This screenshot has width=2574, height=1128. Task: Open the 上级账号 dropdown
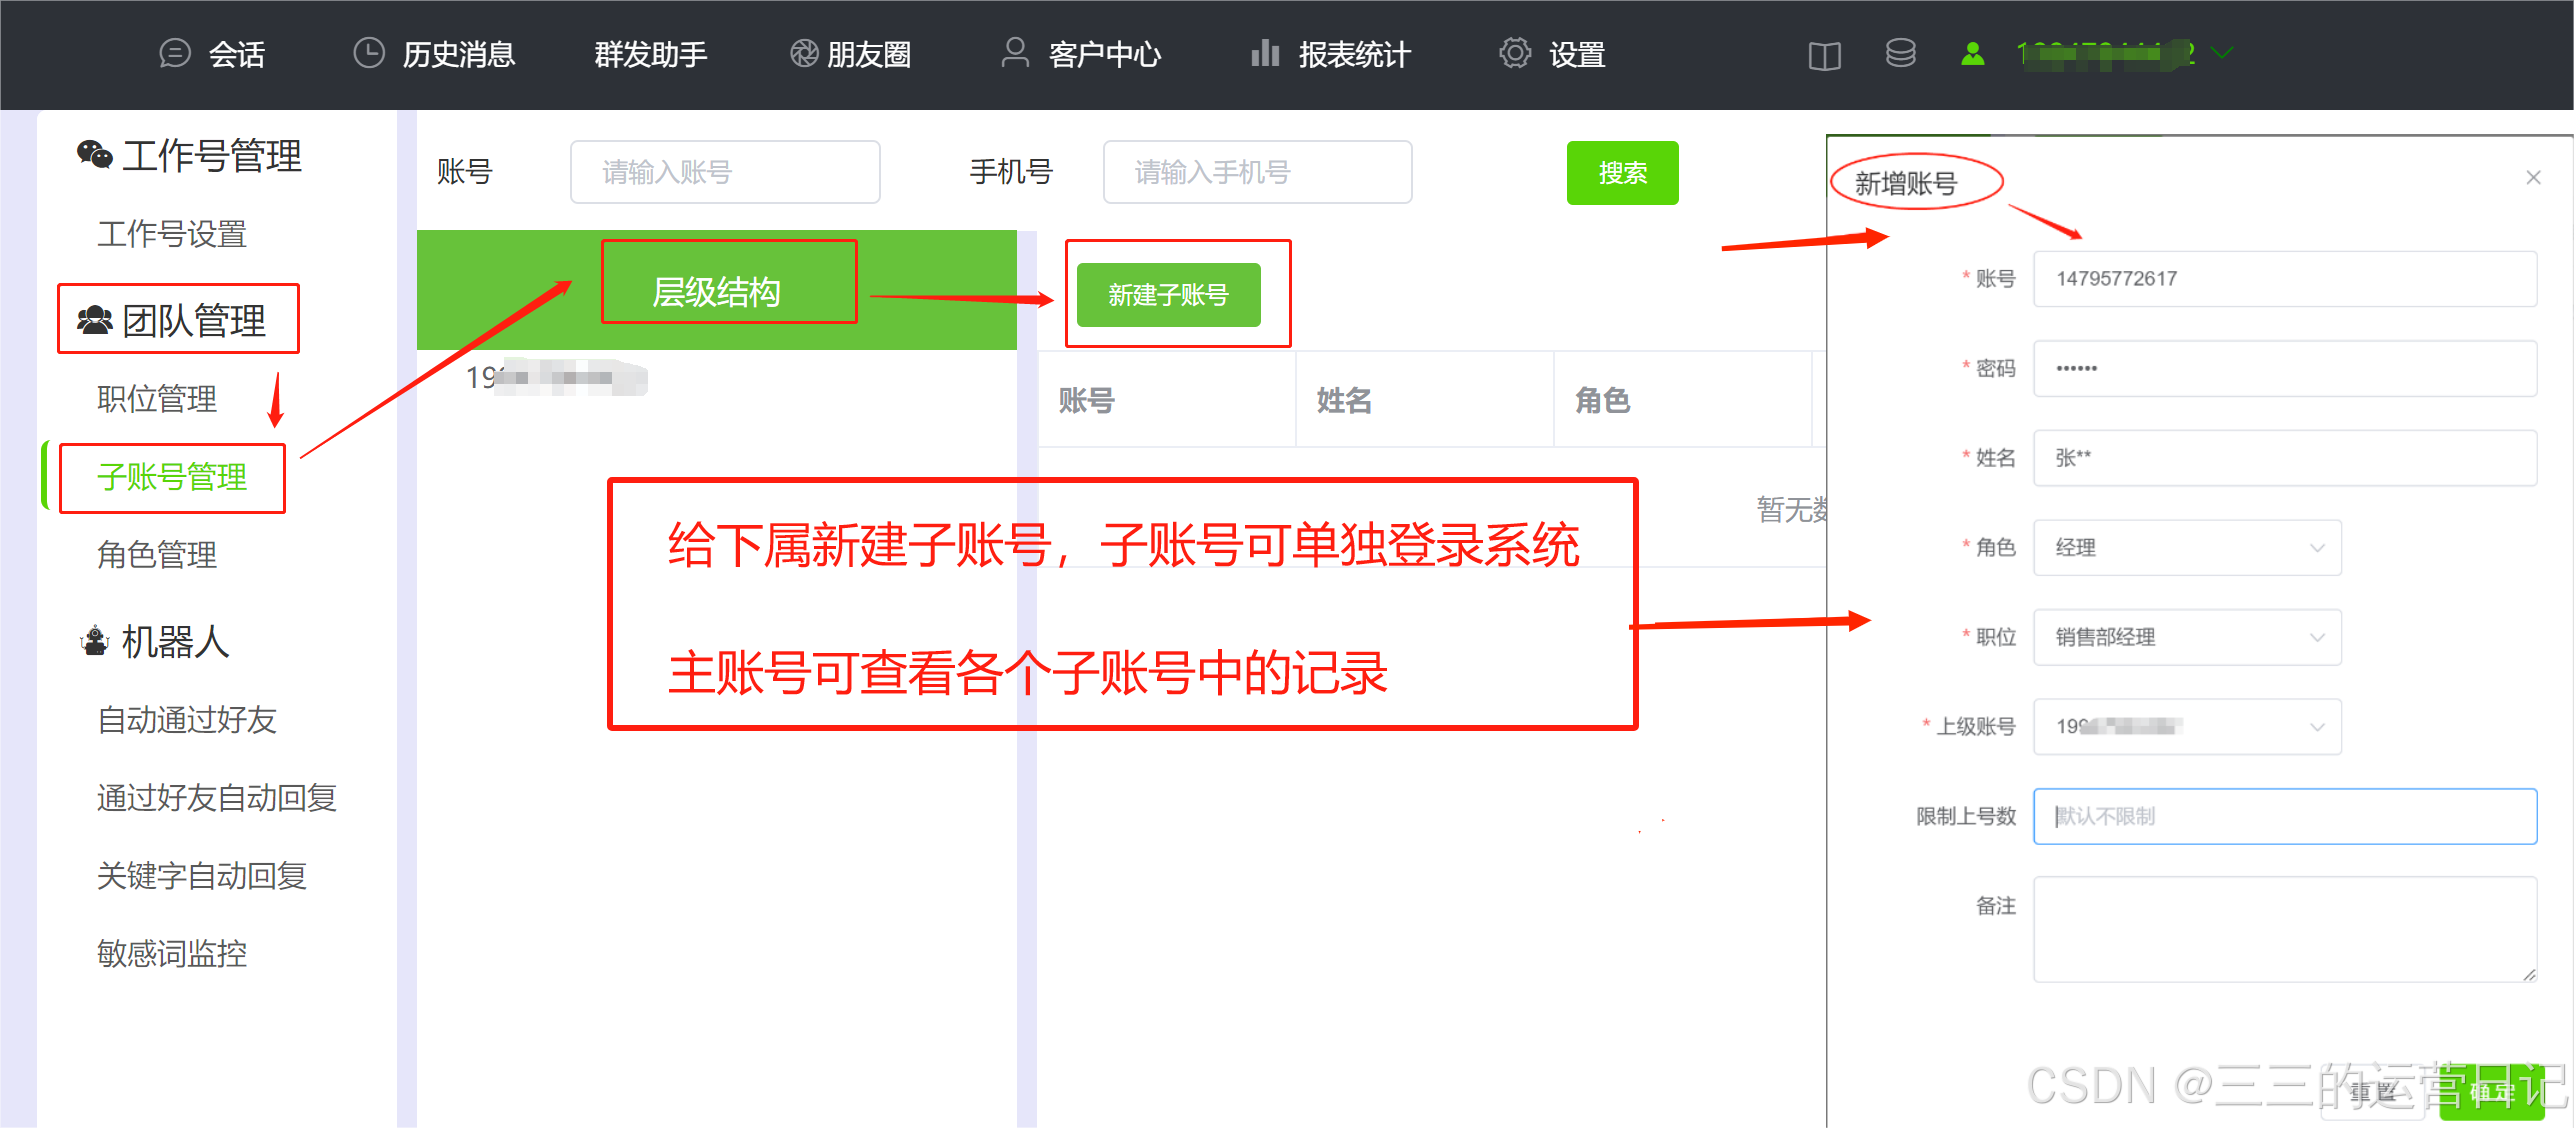pos(2186,727)
